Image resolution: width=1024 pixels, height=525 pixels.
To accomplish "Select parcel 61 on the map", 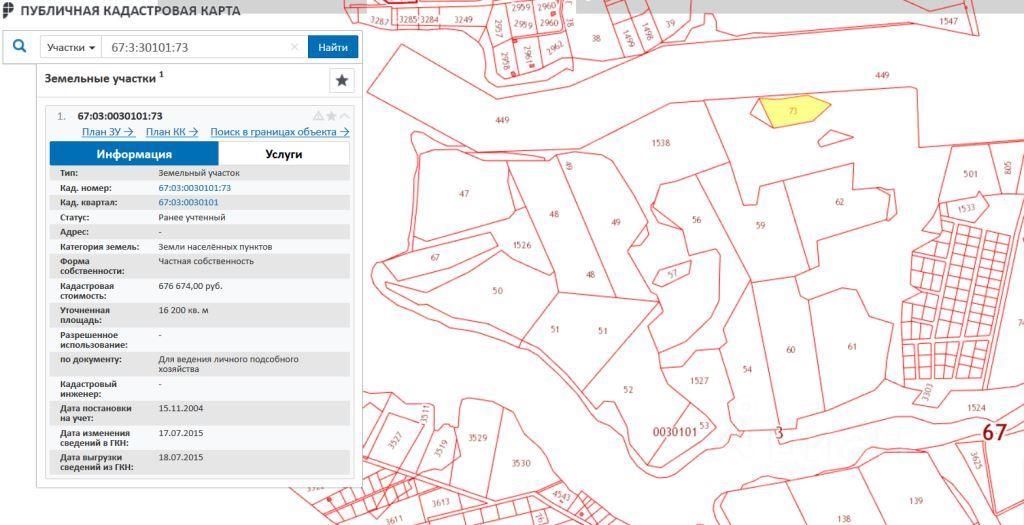I will point(852,347).
